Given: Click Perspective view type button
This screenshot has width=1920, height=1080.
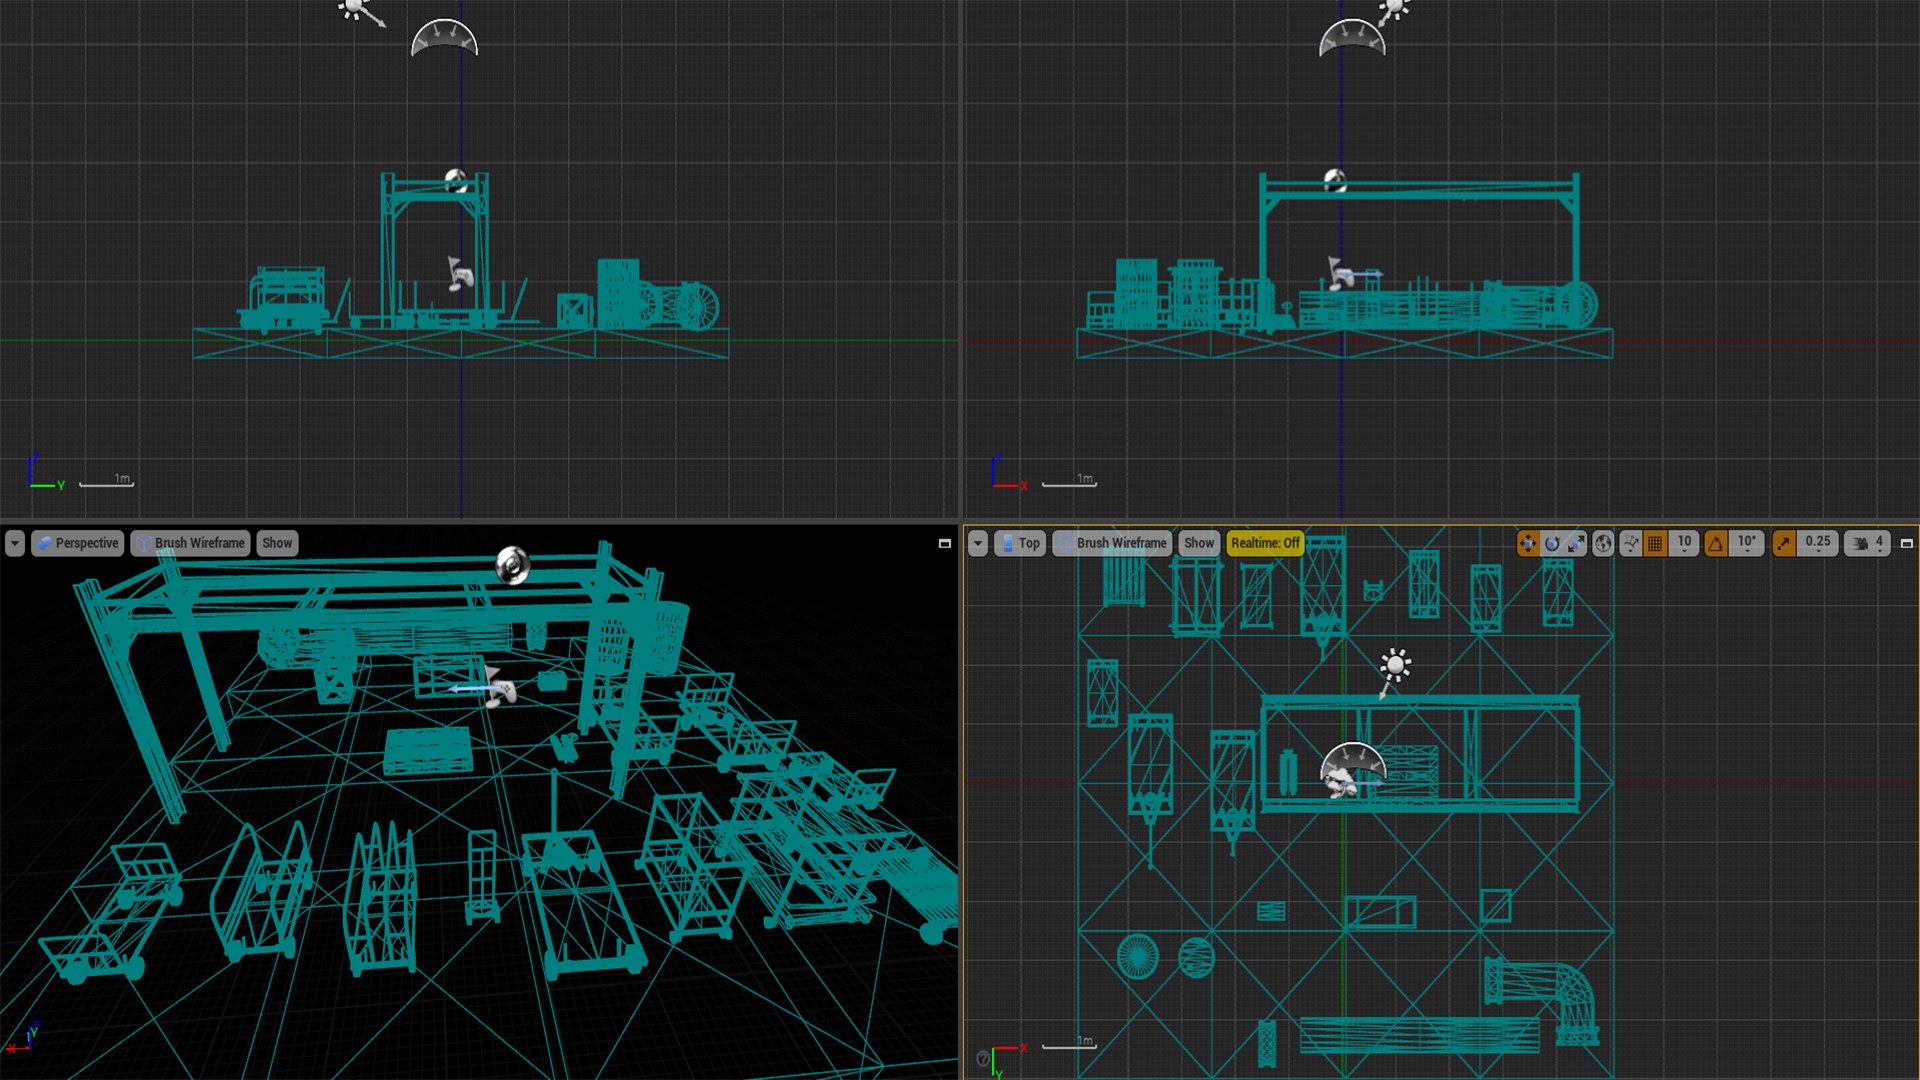Looking at the screenshot, I should point(77,543).
